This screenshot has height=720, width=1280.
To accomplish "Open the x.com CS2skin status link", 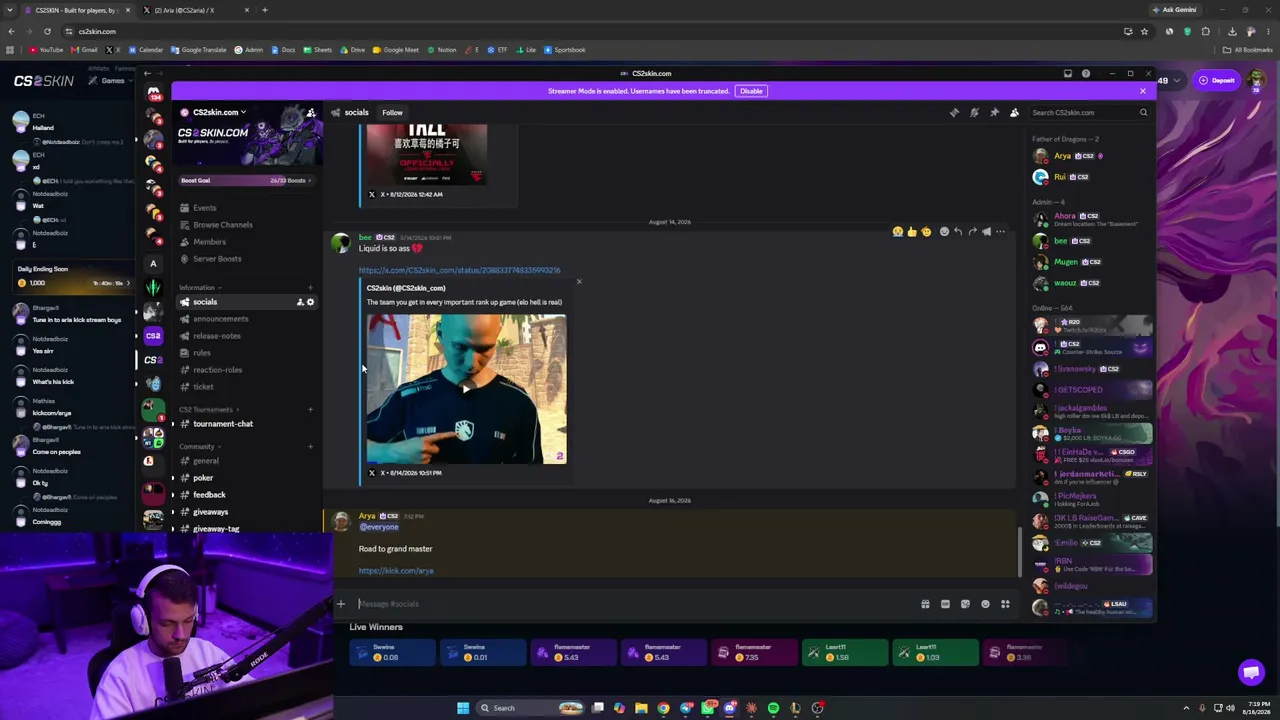I will click(x=460, y=270).
